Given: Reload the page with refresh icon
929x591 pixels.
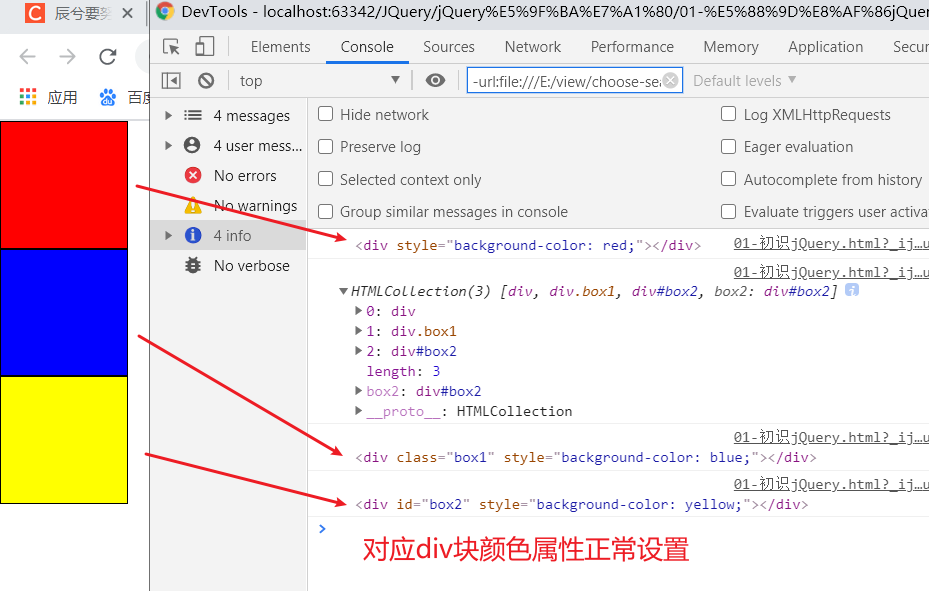Looking at the screenshot, I should pyautogui.click(x=107, y=57).
